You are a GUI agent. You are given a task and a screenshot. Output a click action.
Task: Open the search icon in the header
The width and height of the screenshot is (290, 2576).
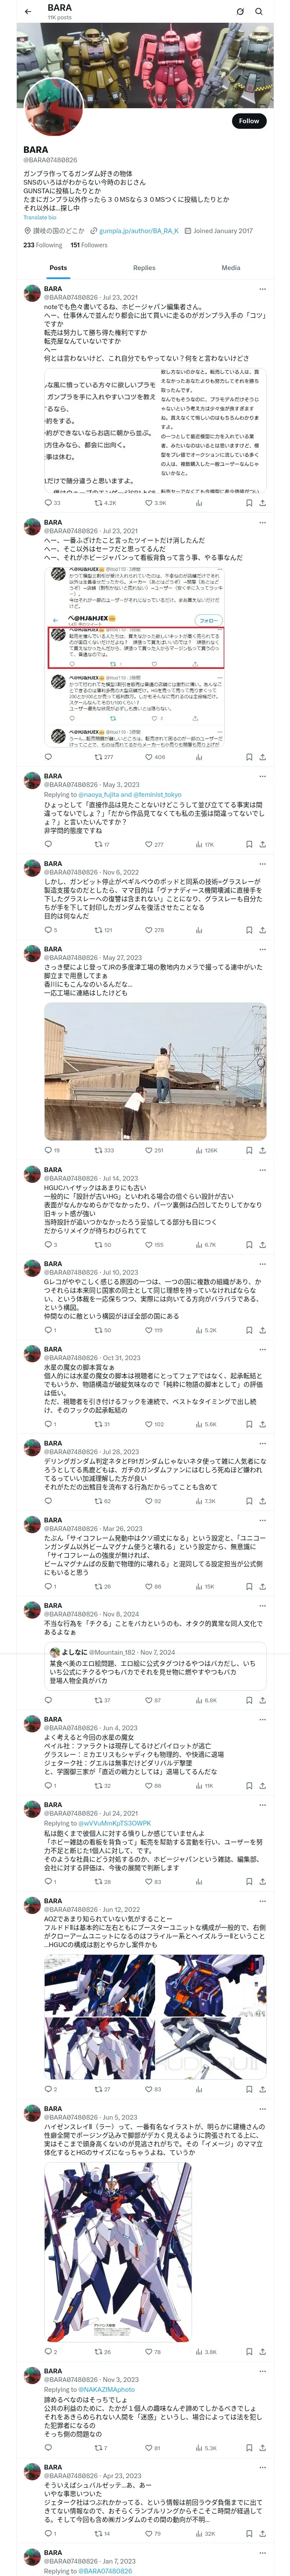point(259,11)
